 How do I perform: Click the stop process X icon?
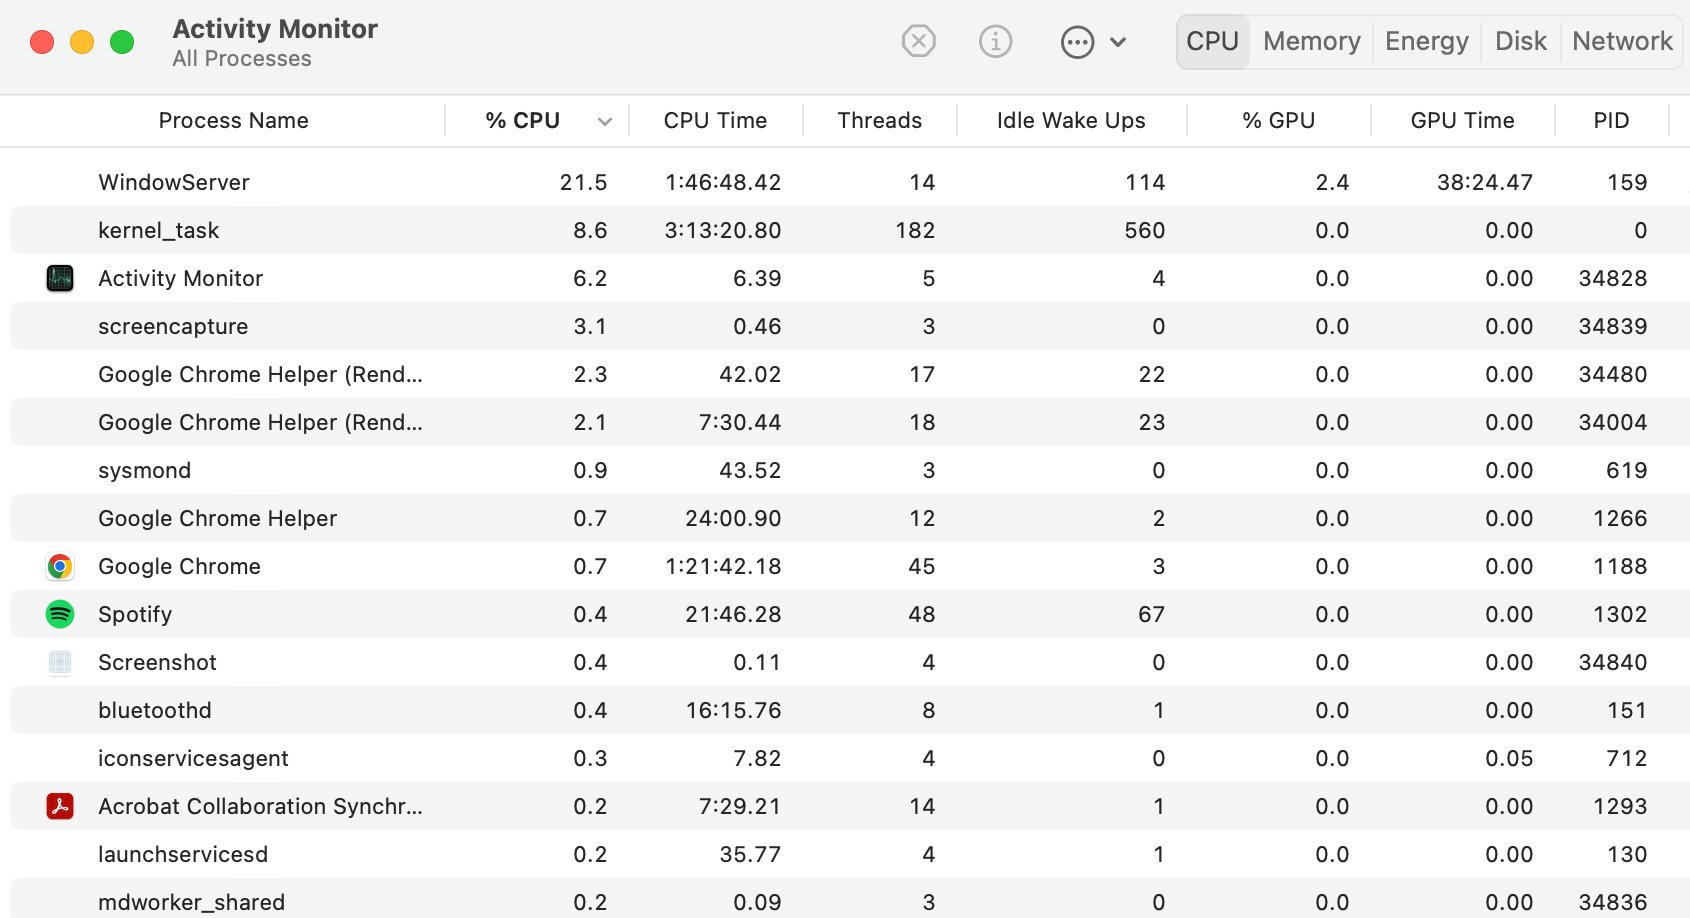point(918,42)
